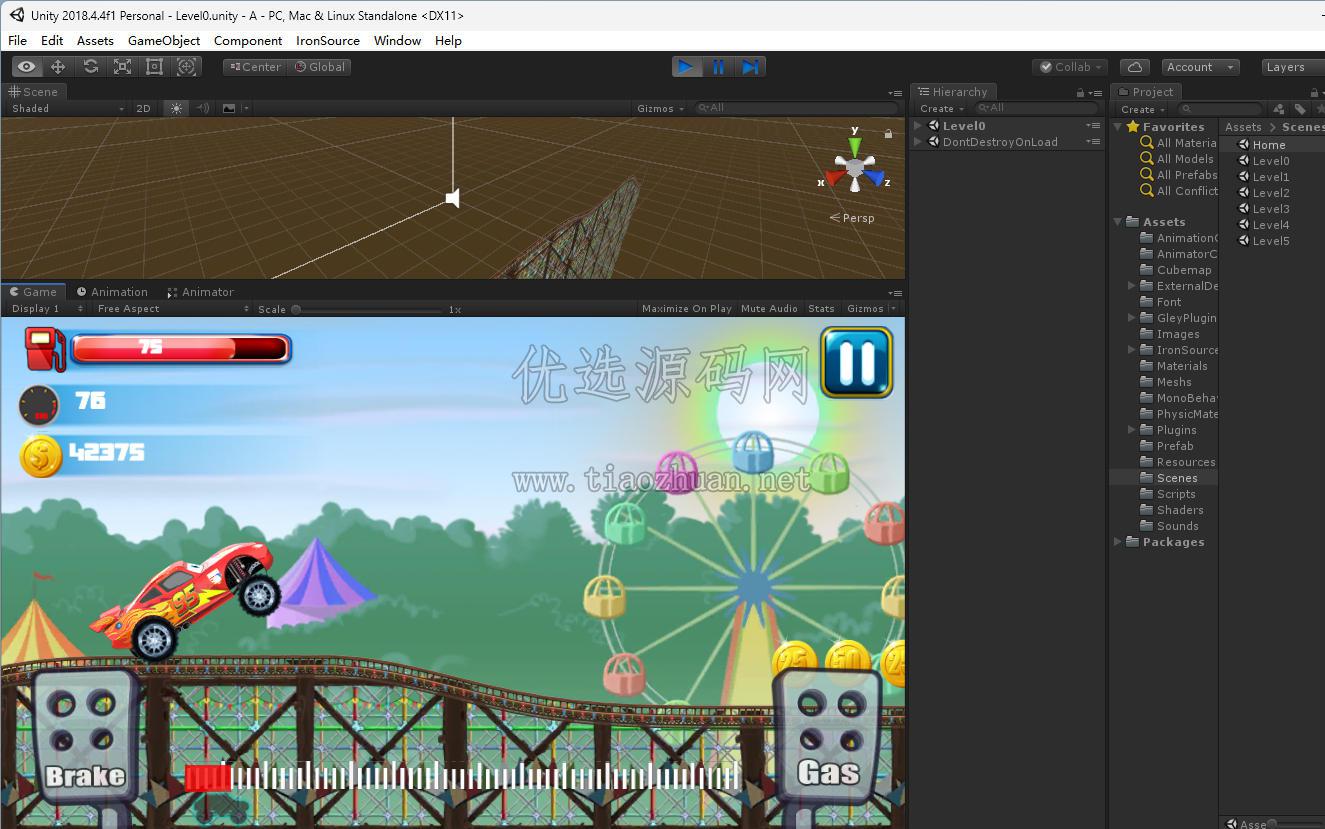Collapse Favorites in Project panel
1325x829 pixels.
coord(1118,127)
